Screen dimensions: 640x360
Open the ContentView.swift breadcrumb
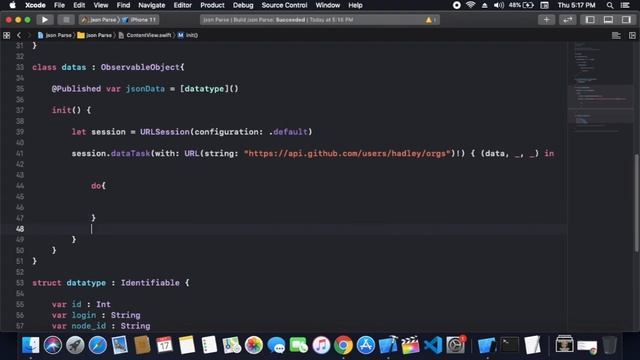tap(145, 36)
